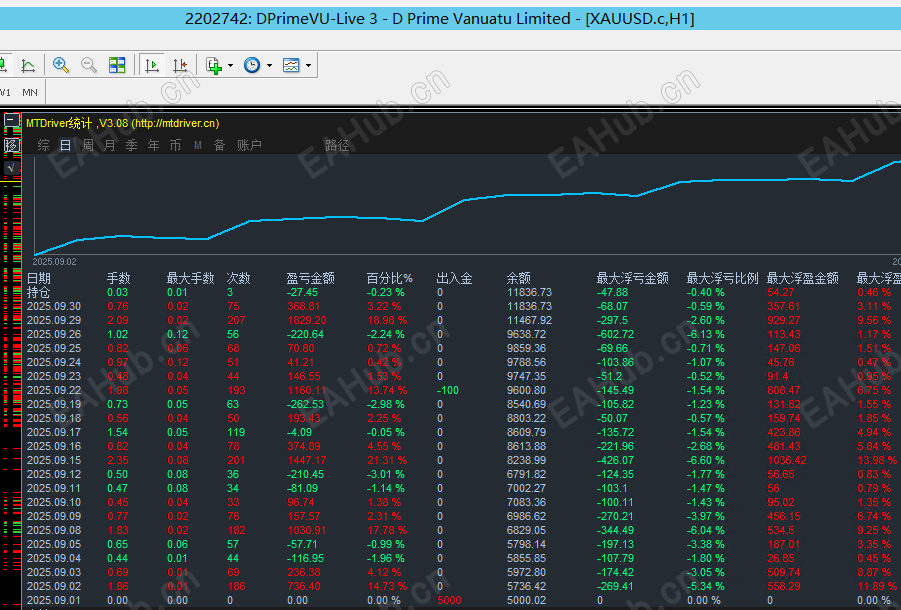Viewport: 901px width, 610px height.
Task: Switch the chart to line chart mode
Action: [28, 65]
